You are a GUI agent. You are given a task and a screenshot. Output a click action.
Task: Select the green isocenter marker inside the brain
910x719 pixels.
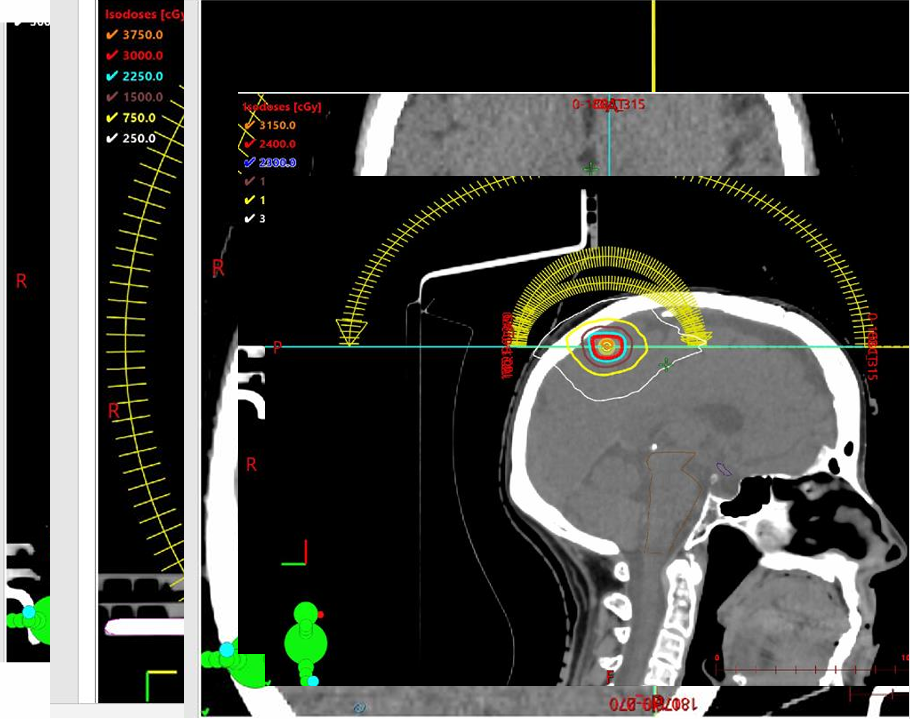click(x=667, y=365)
